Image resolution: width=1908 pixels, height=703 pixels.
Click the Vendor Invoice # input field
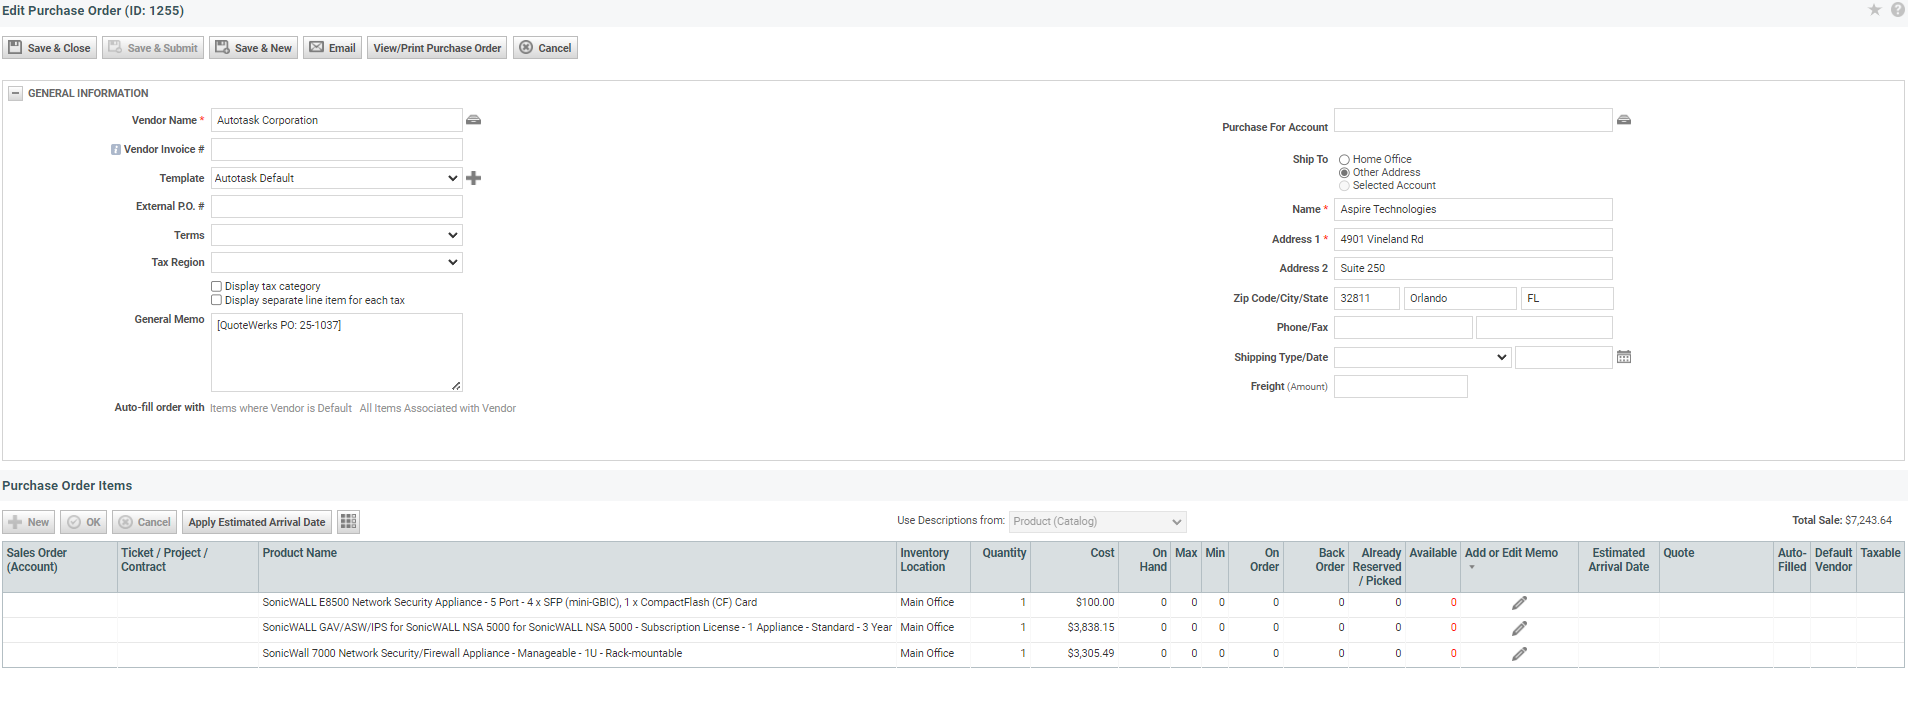pyautogui.click(x=337, y=150)
